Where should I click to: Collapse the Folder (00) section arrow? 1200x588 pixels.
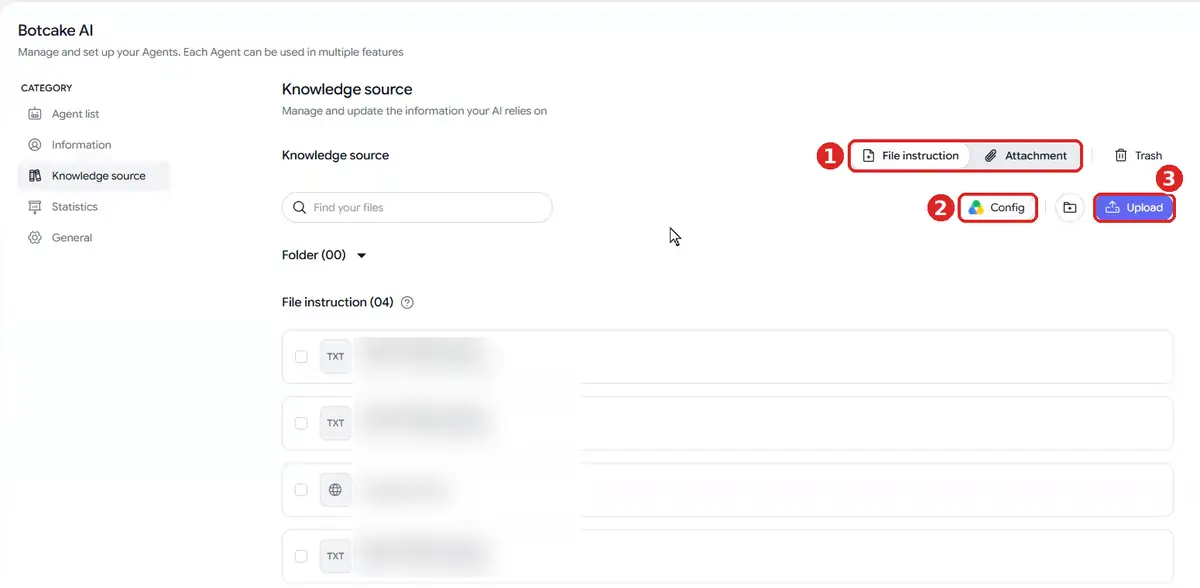362,256
